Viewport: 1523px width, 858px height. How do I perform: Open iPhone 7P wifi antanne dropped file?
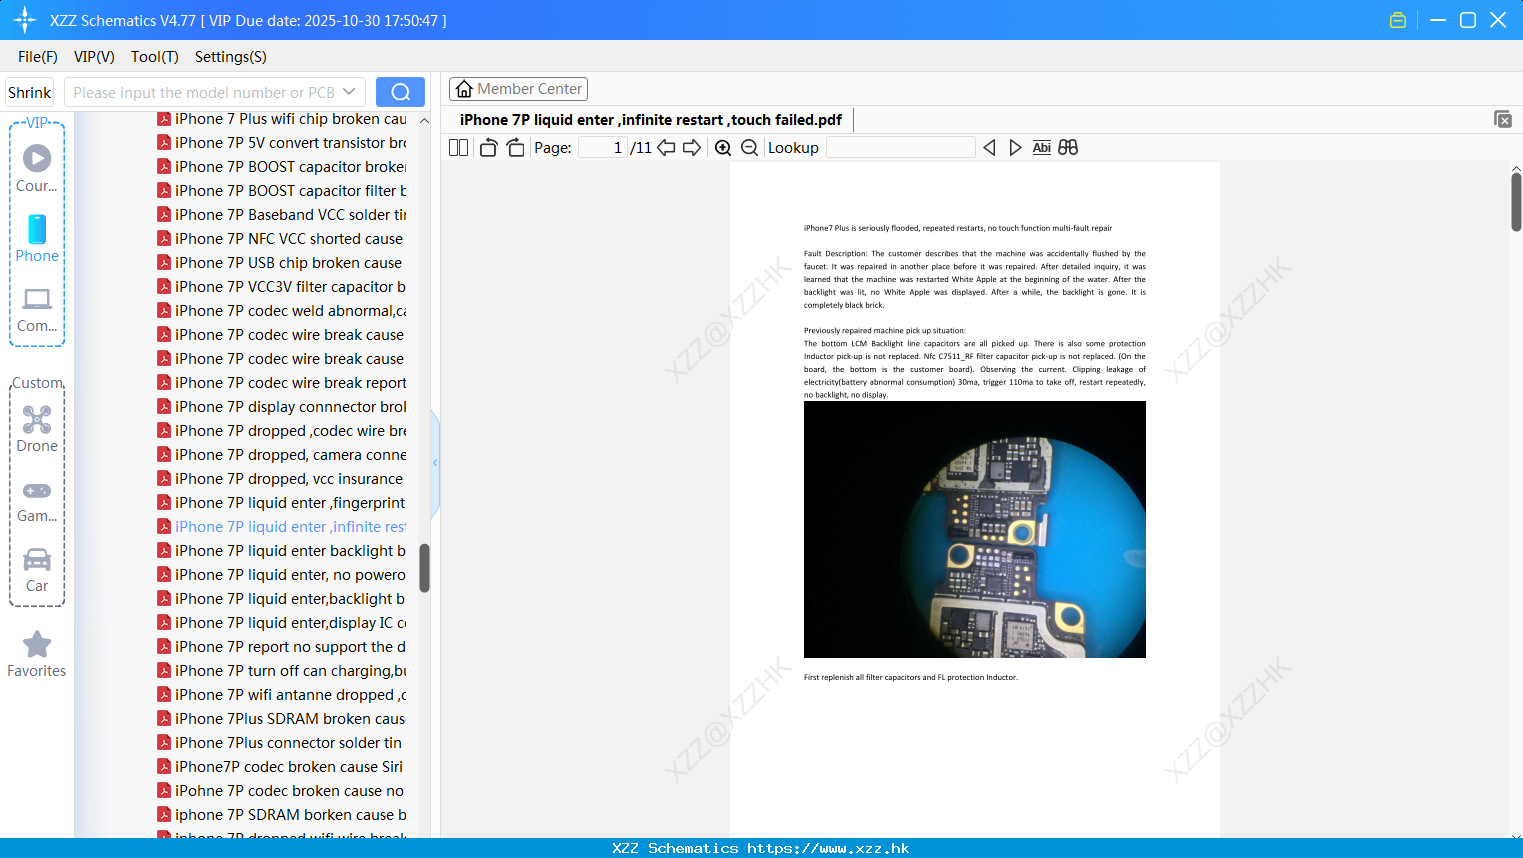pyautogui.click(x=282, y=695)
